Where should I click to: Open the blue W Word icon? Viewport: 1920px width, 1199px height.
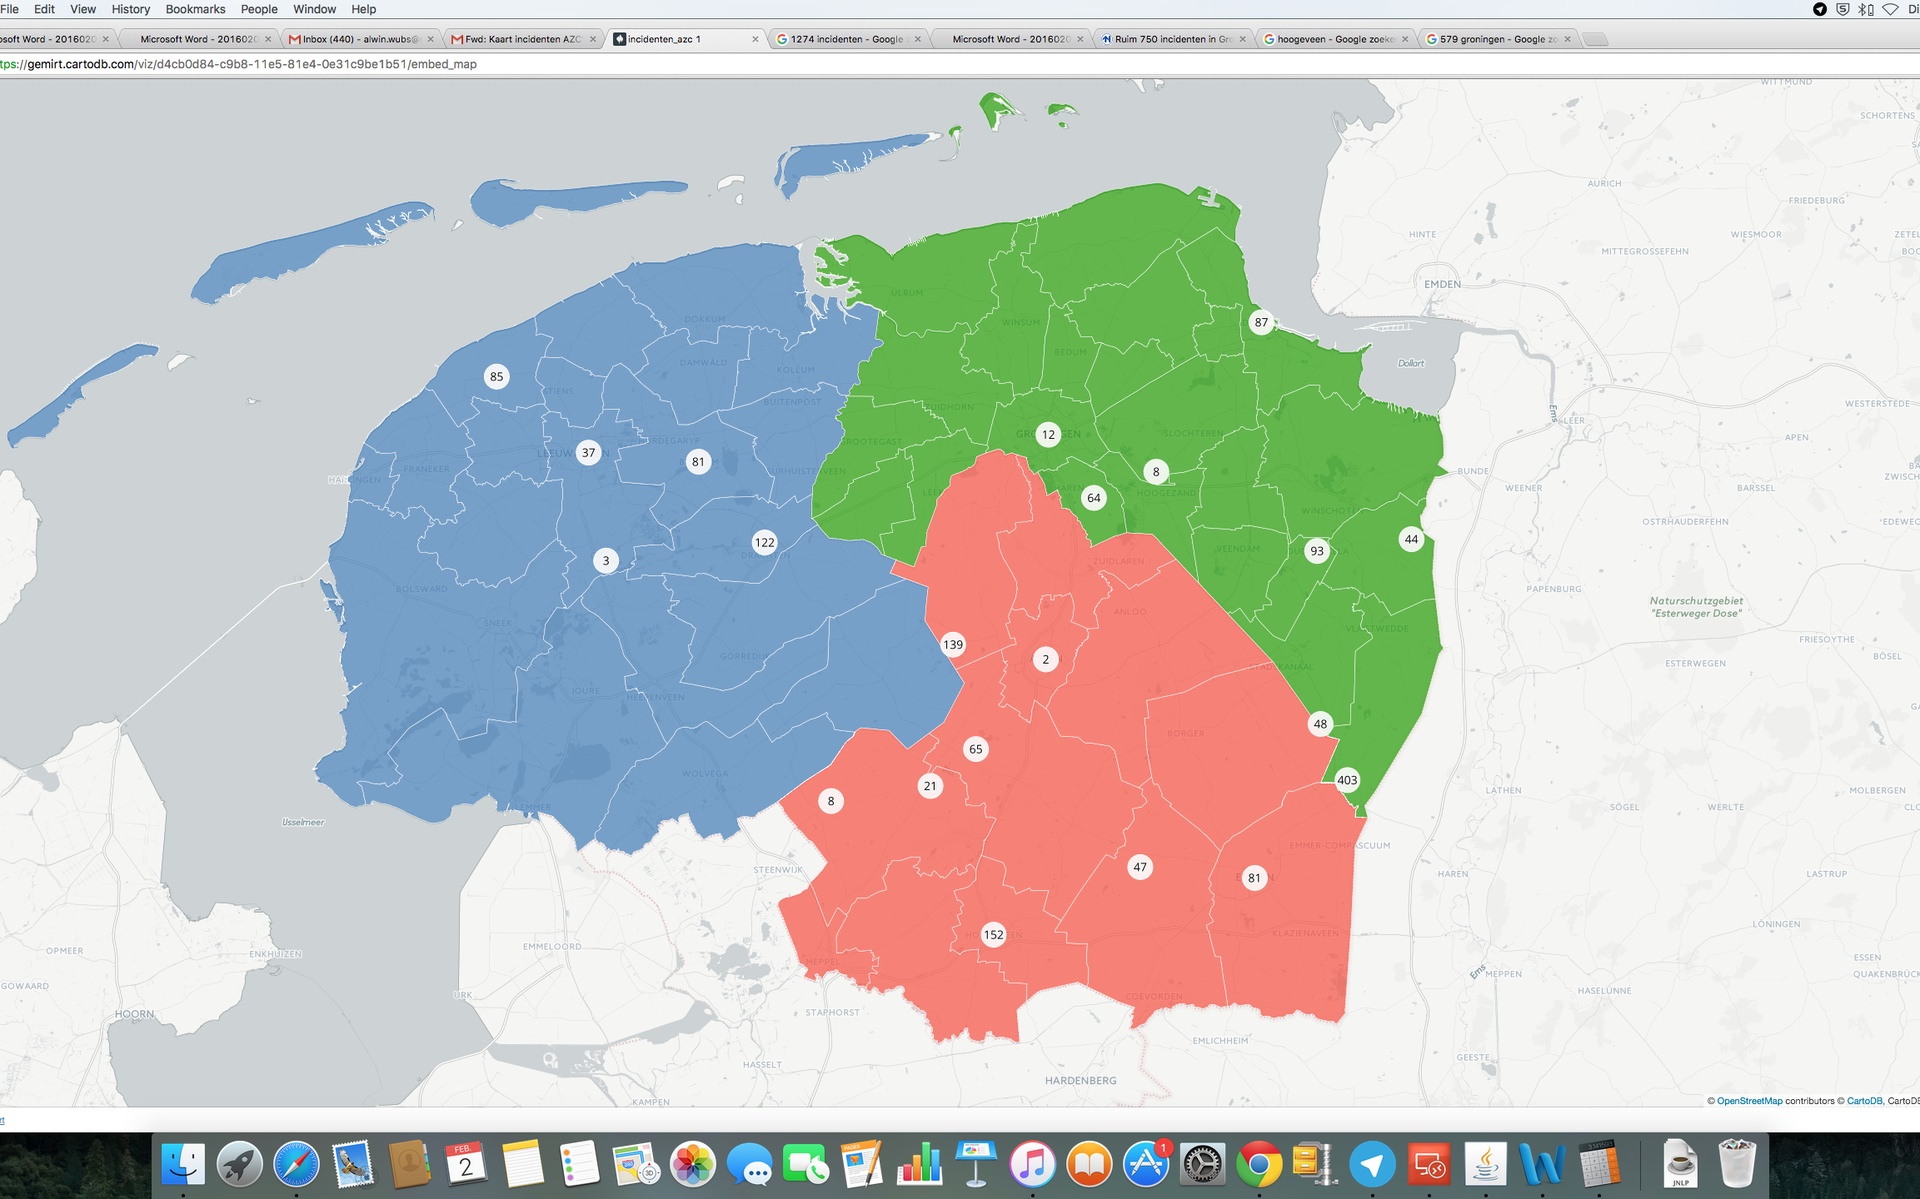point(1542,1164)
